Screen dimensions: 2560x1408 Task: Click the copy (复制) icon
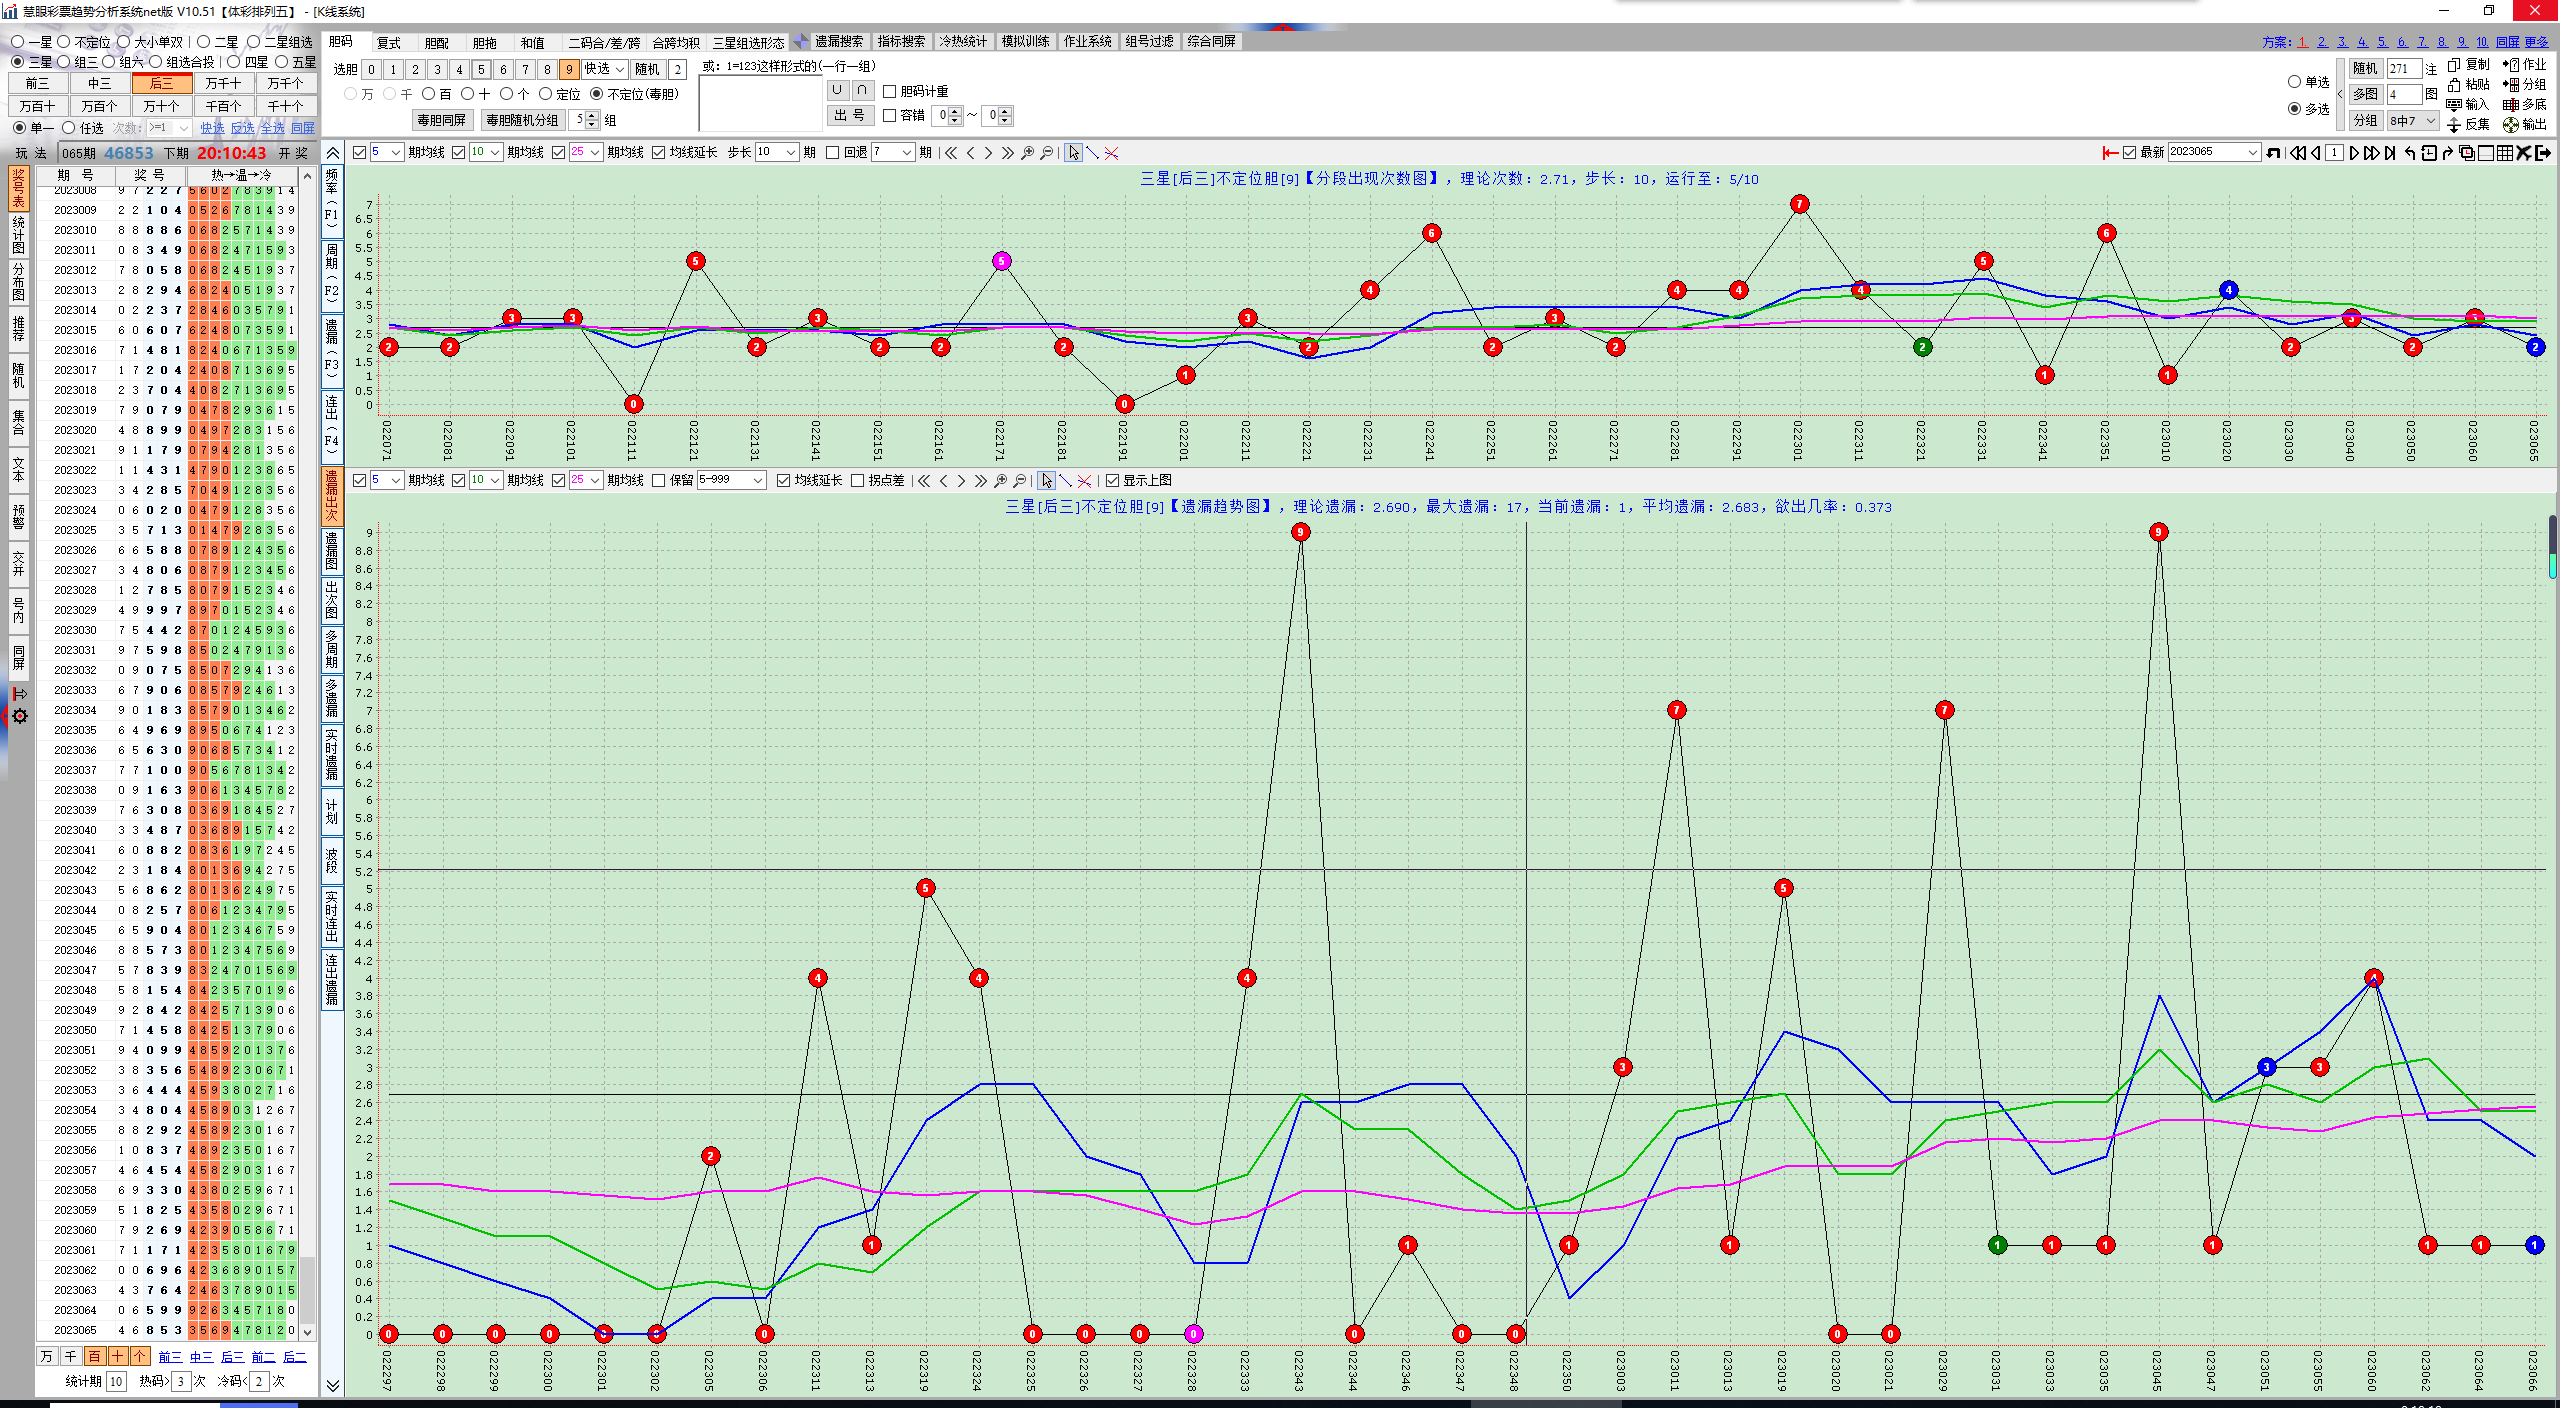point(2454,64)
